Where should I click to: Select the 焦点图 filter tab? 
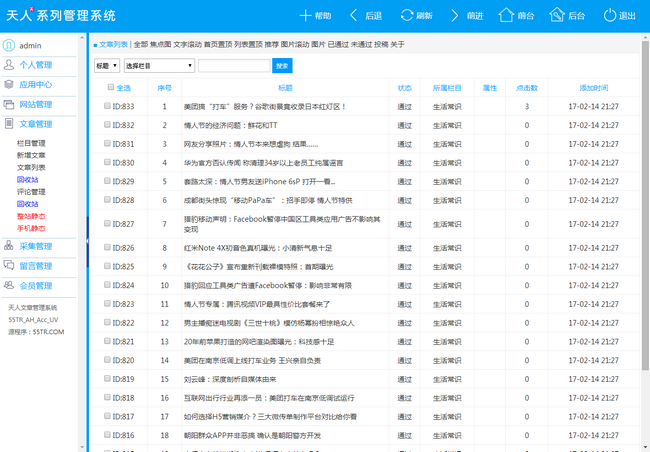pyautogui.click(x=160, y=45)
